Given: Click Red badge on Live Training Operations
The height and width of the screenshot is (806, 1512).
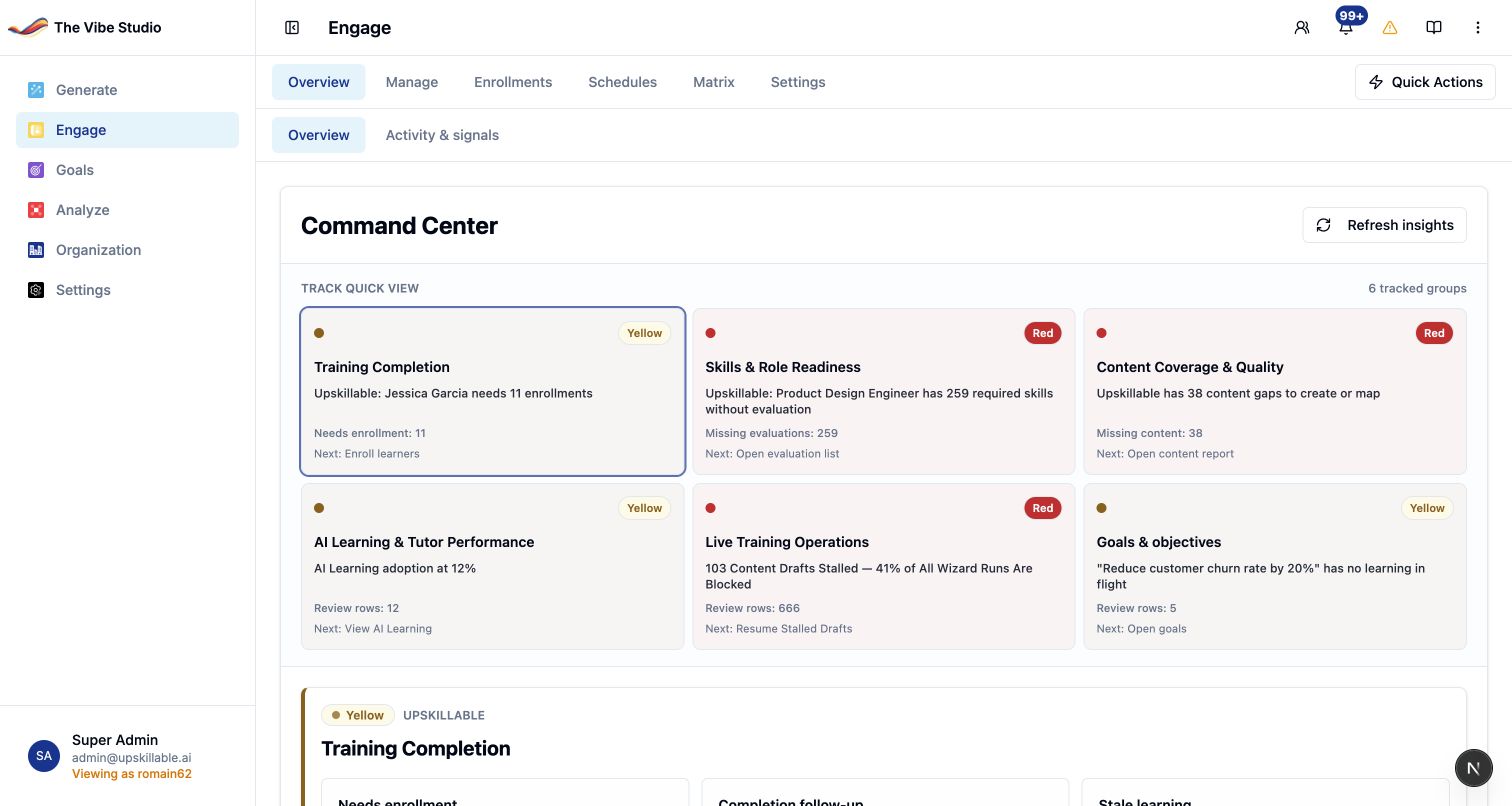Looking at the screenshot, I should click(x=1043, y=508).
